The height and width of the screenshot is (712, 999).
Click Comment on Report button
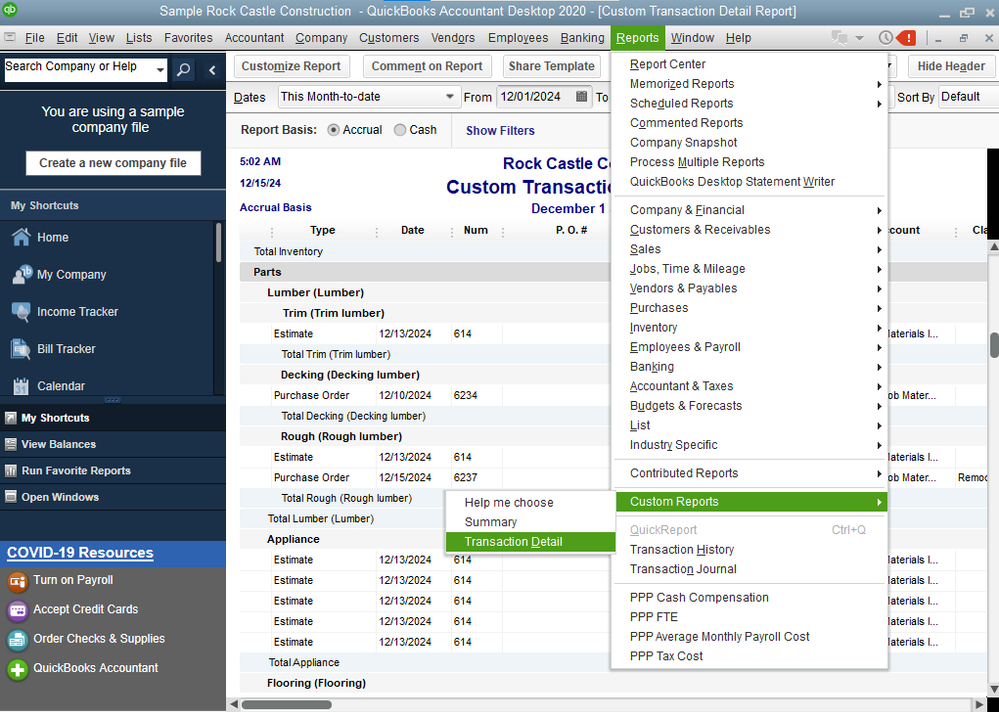click(427, 66)
